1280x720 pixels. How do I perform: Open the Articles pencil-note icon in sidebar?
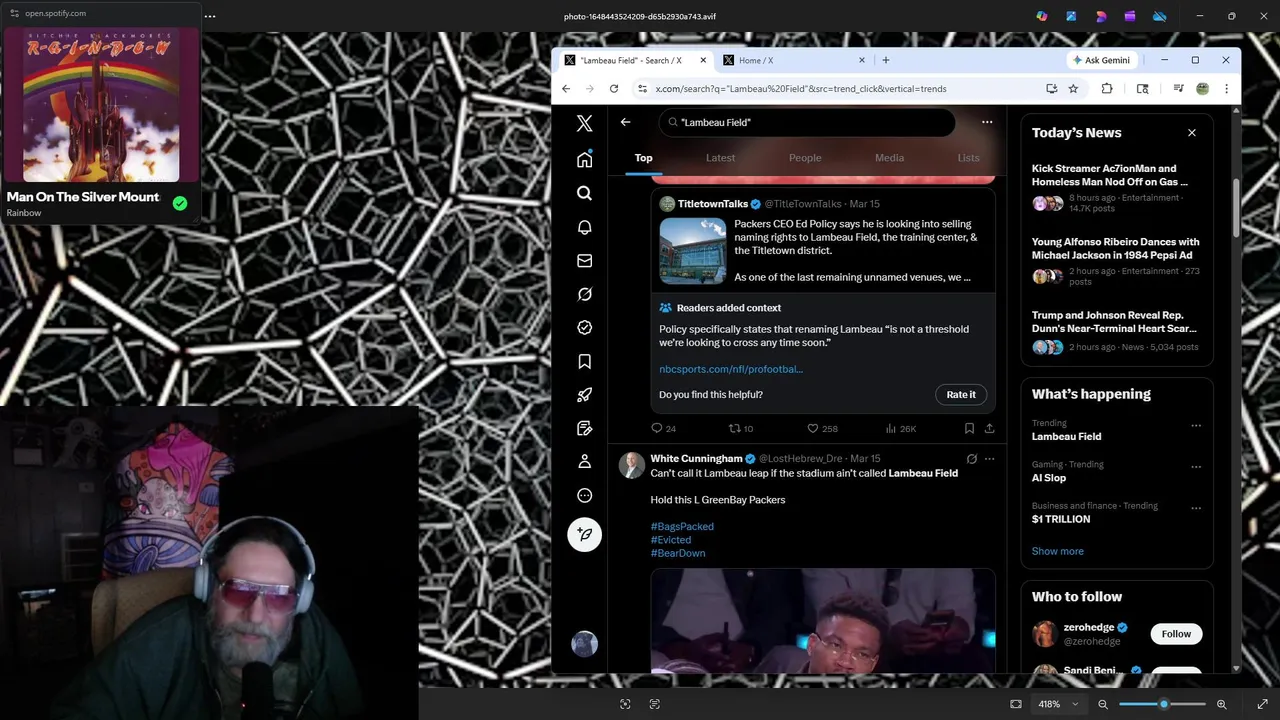585,428
